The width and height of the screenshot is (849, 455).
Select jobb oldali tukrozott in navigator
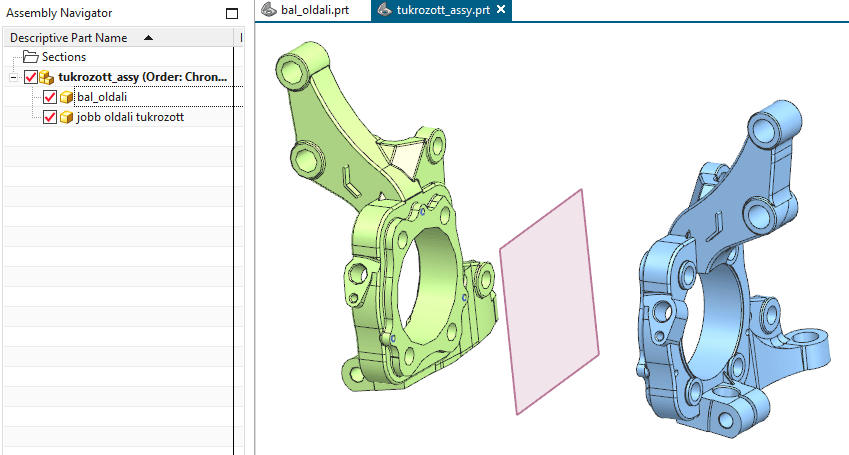point(130,117)
